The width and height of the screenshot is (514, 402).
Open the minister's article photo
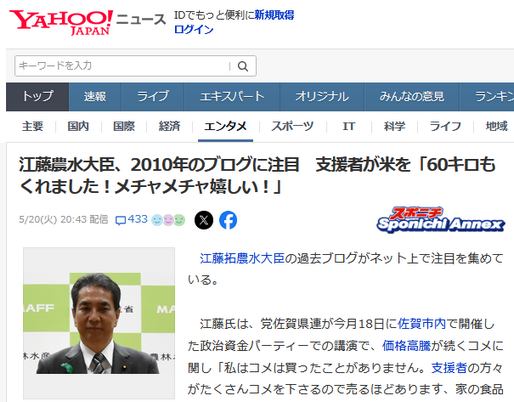pos(99,323)
